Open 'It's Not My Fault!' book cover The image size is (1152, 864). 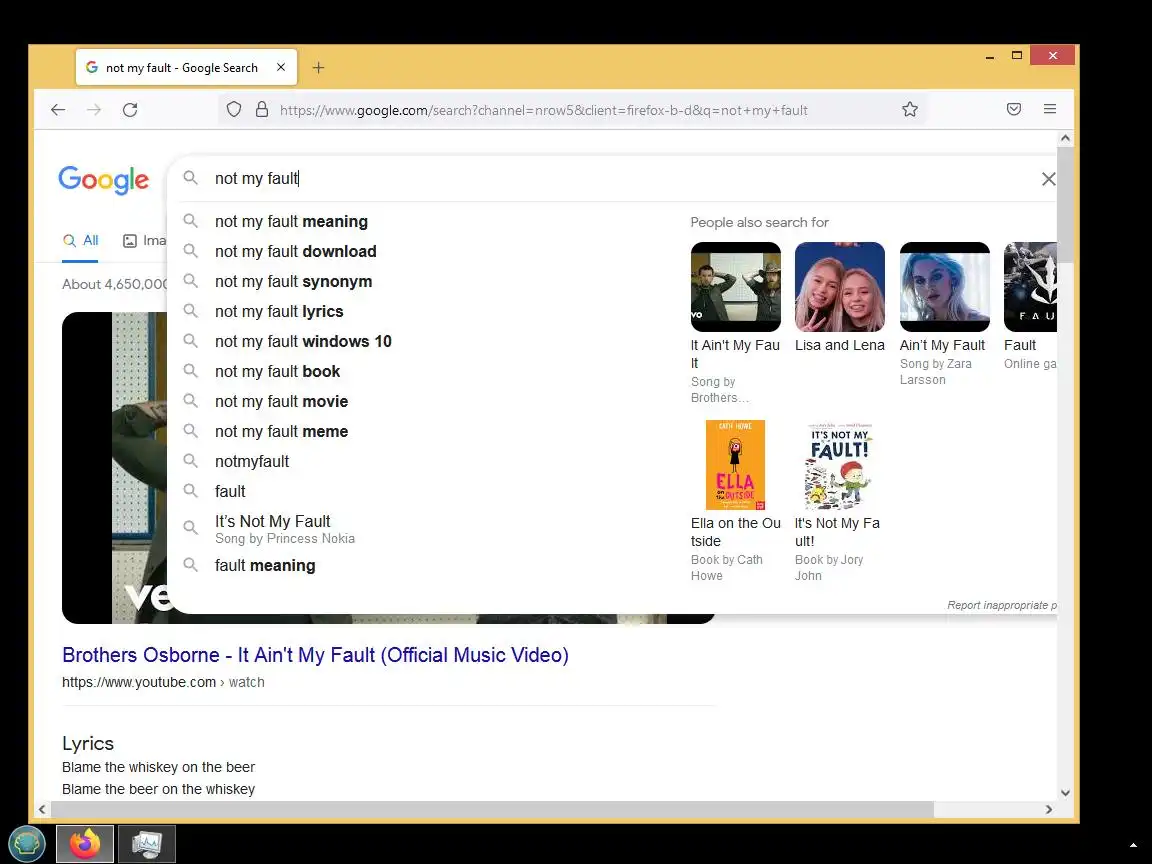pyautogui.click(x=838, y=465)
